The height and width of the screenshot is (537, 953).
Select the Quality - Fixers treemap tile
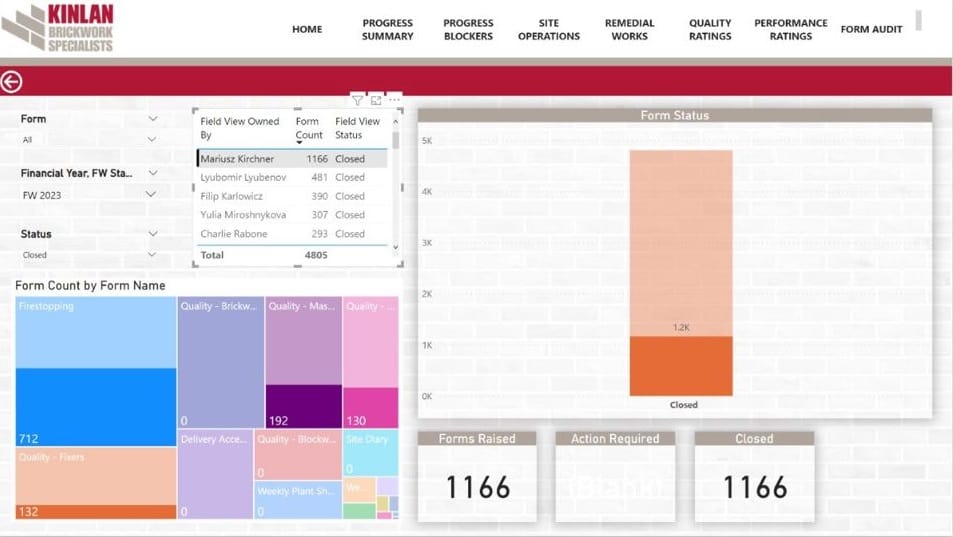point(96,484)
